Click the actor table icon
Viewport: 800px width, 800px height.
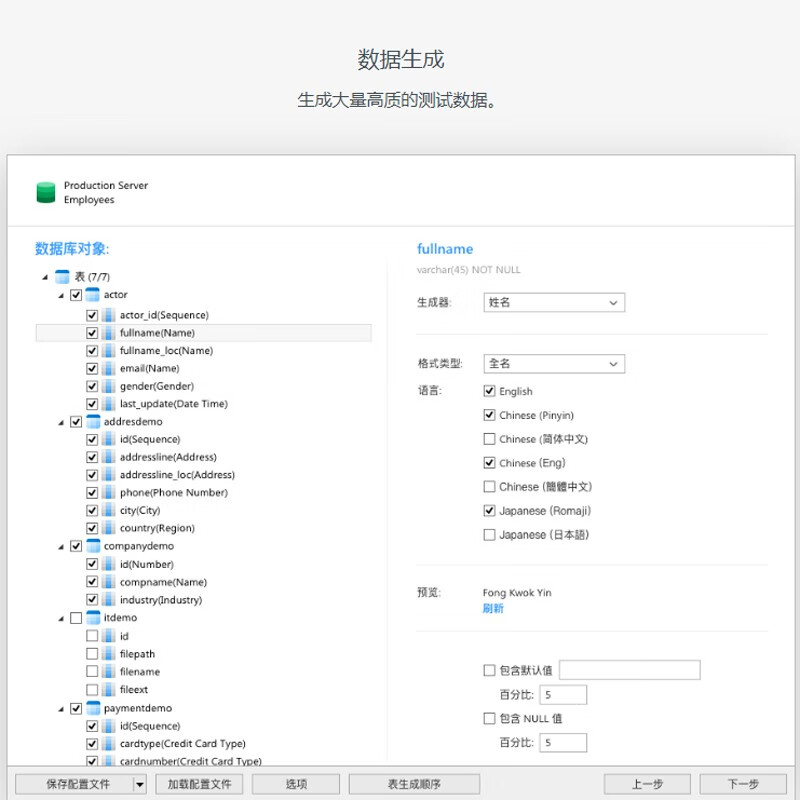(92, 295)
